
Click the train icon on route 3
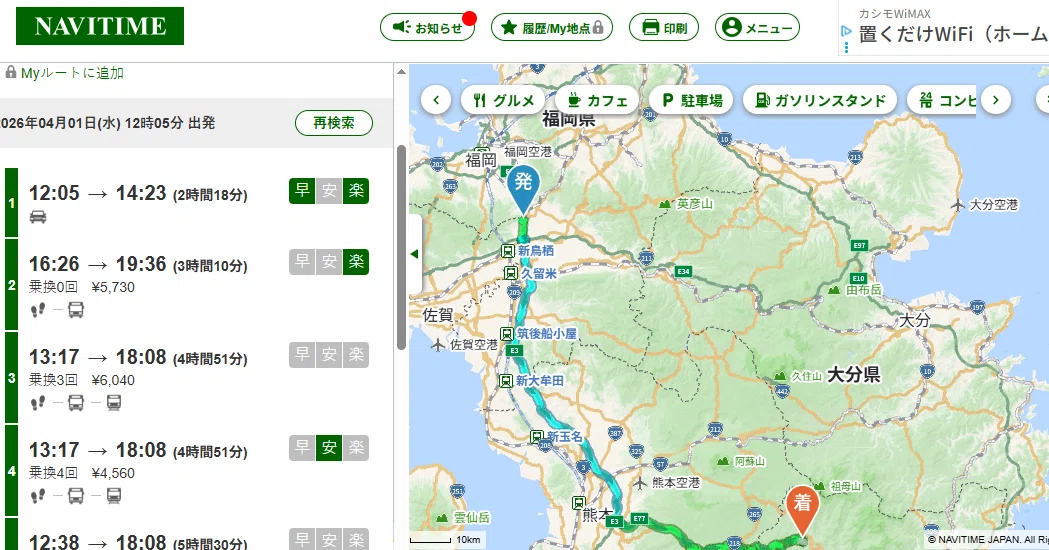(x=114, y=403)
